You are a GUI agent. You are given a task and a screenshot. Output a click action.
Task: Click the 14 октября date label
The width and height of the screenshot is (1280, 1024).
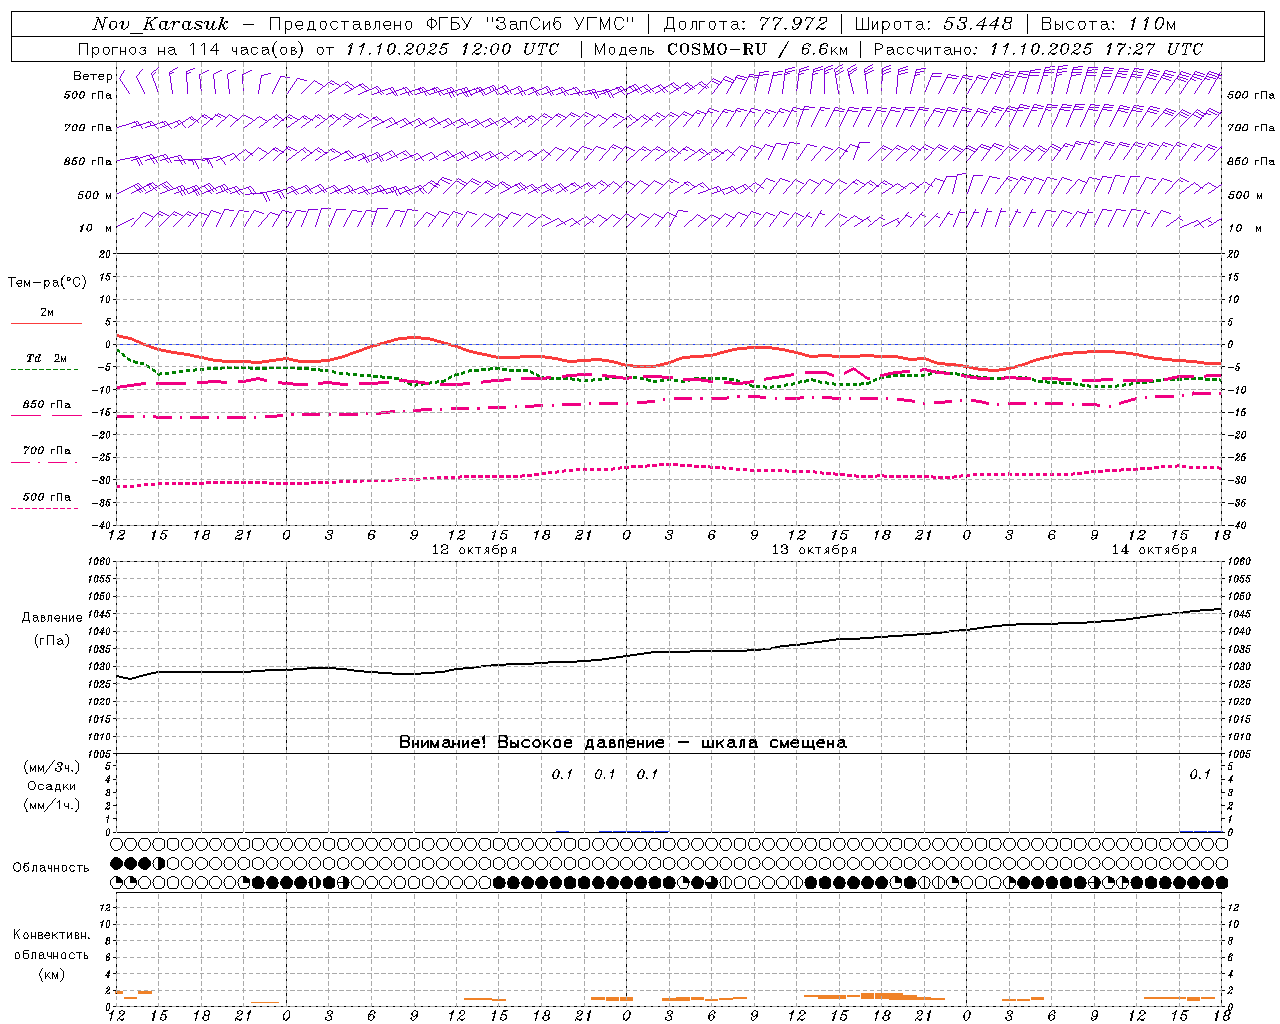(1154, 550)
